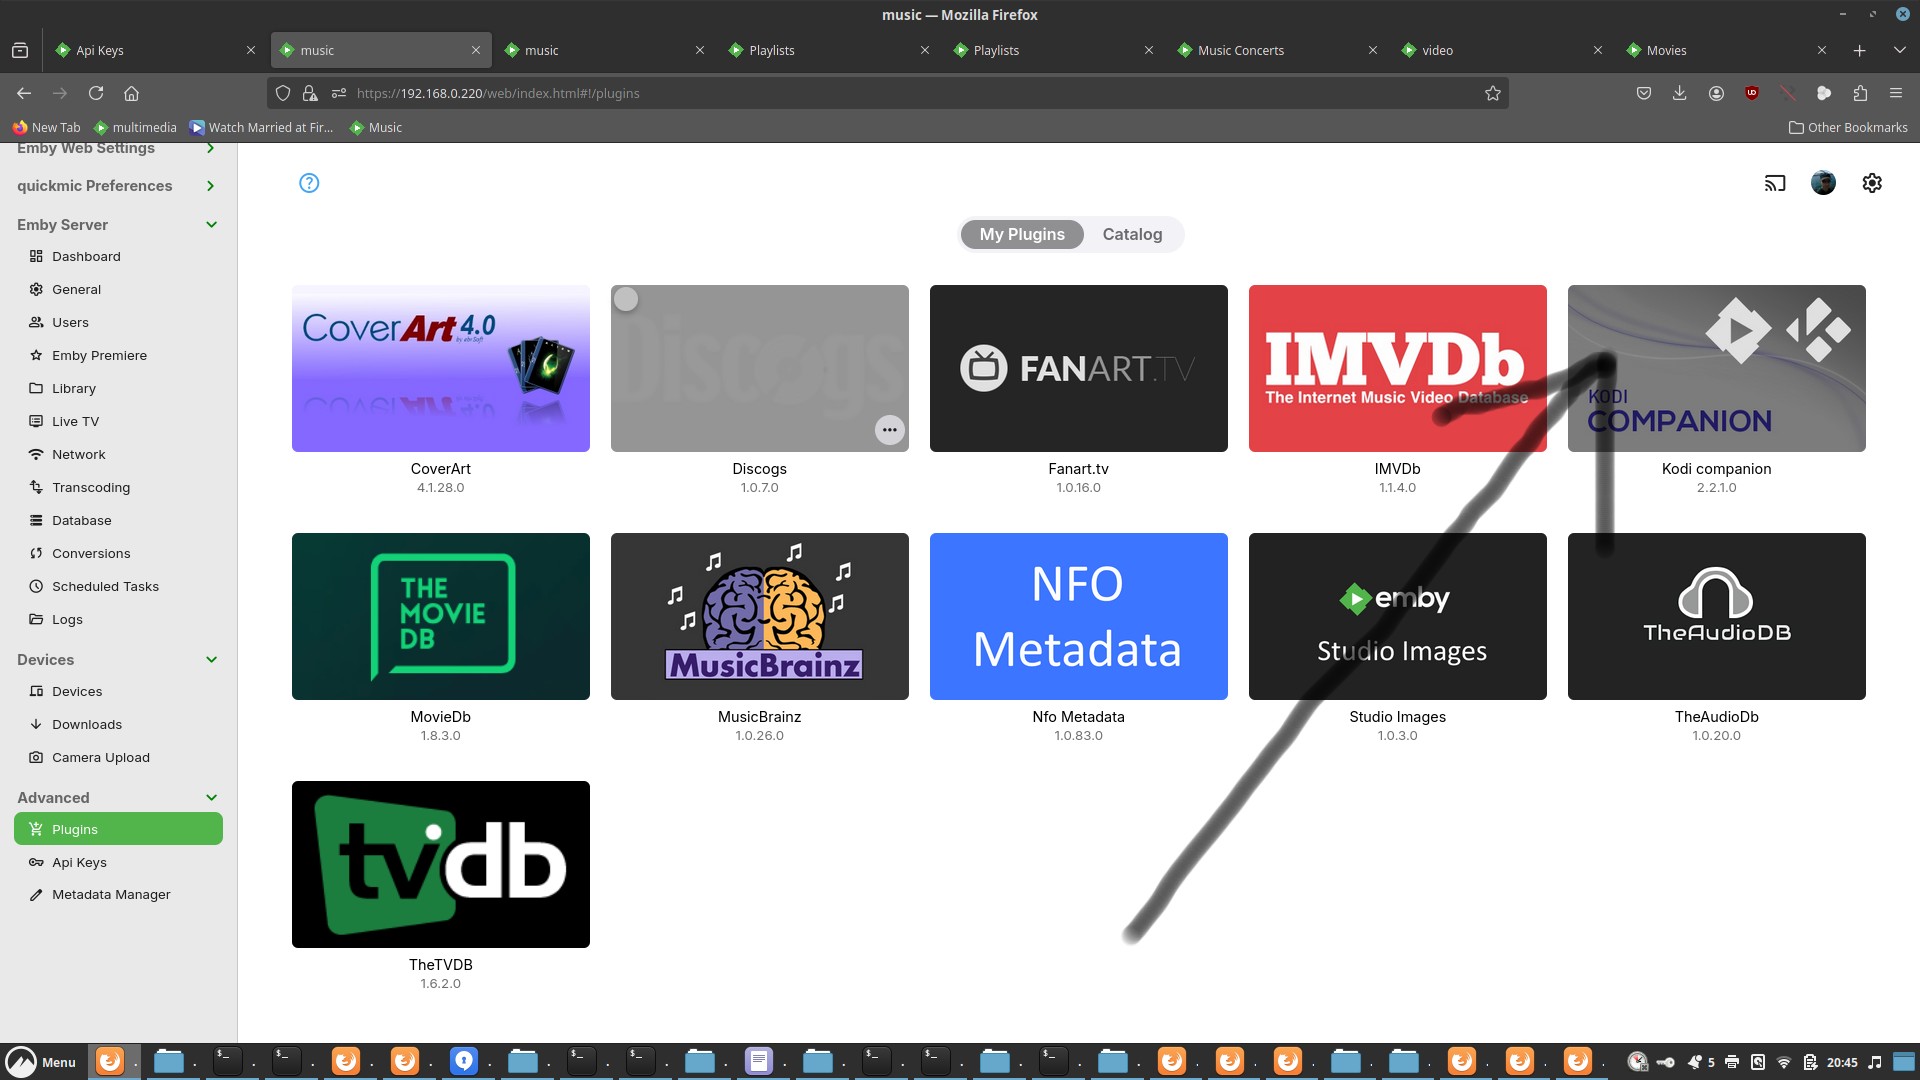Open the Discogs overflow menu button
The height and width of the screenshot is (1080, 1920).
pos(890,430)
